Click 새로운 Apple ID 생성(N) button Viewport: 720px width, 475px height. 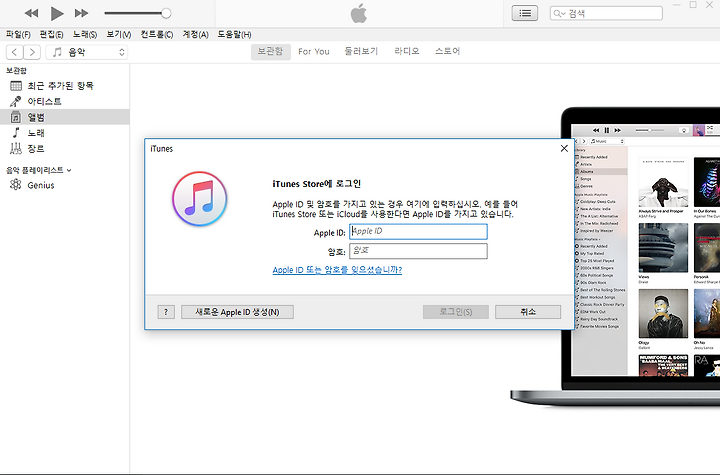(x=237, y=312)
